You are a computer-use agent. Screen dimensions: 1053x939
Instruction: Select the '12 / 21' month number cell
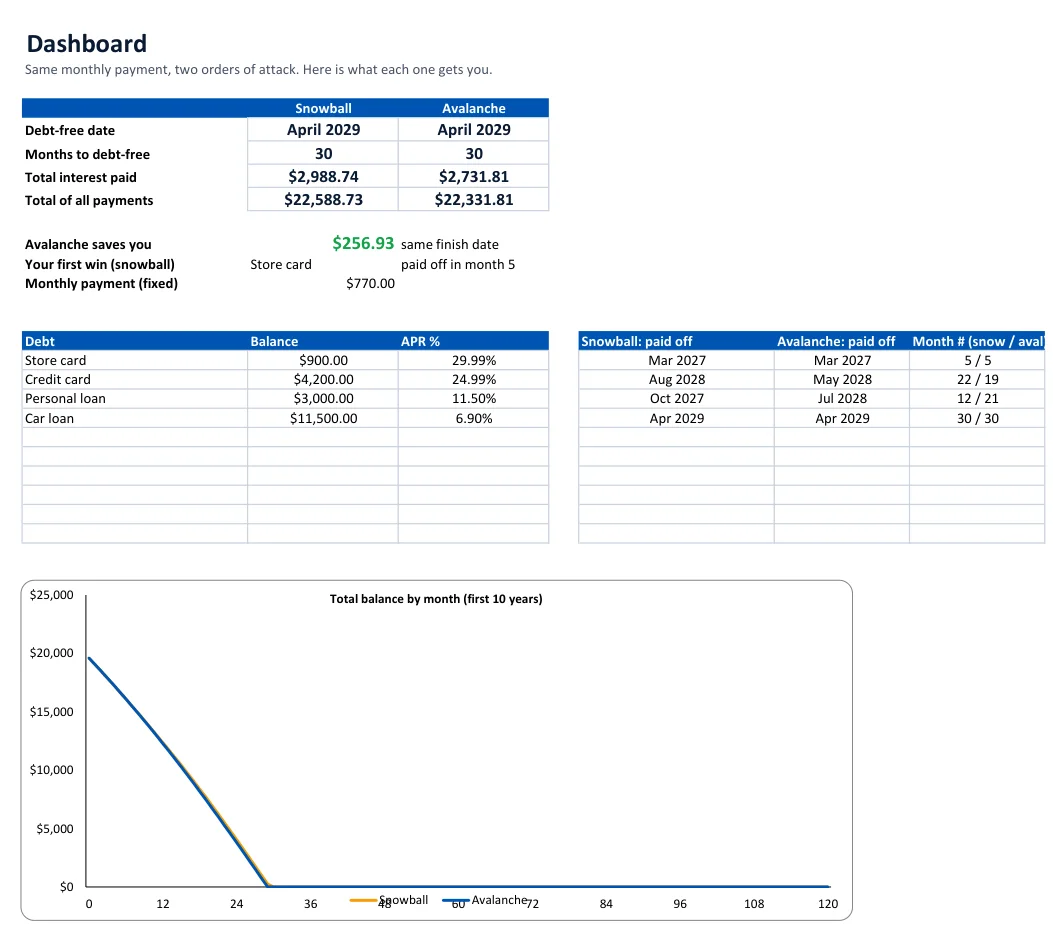(x=977, y=398)
